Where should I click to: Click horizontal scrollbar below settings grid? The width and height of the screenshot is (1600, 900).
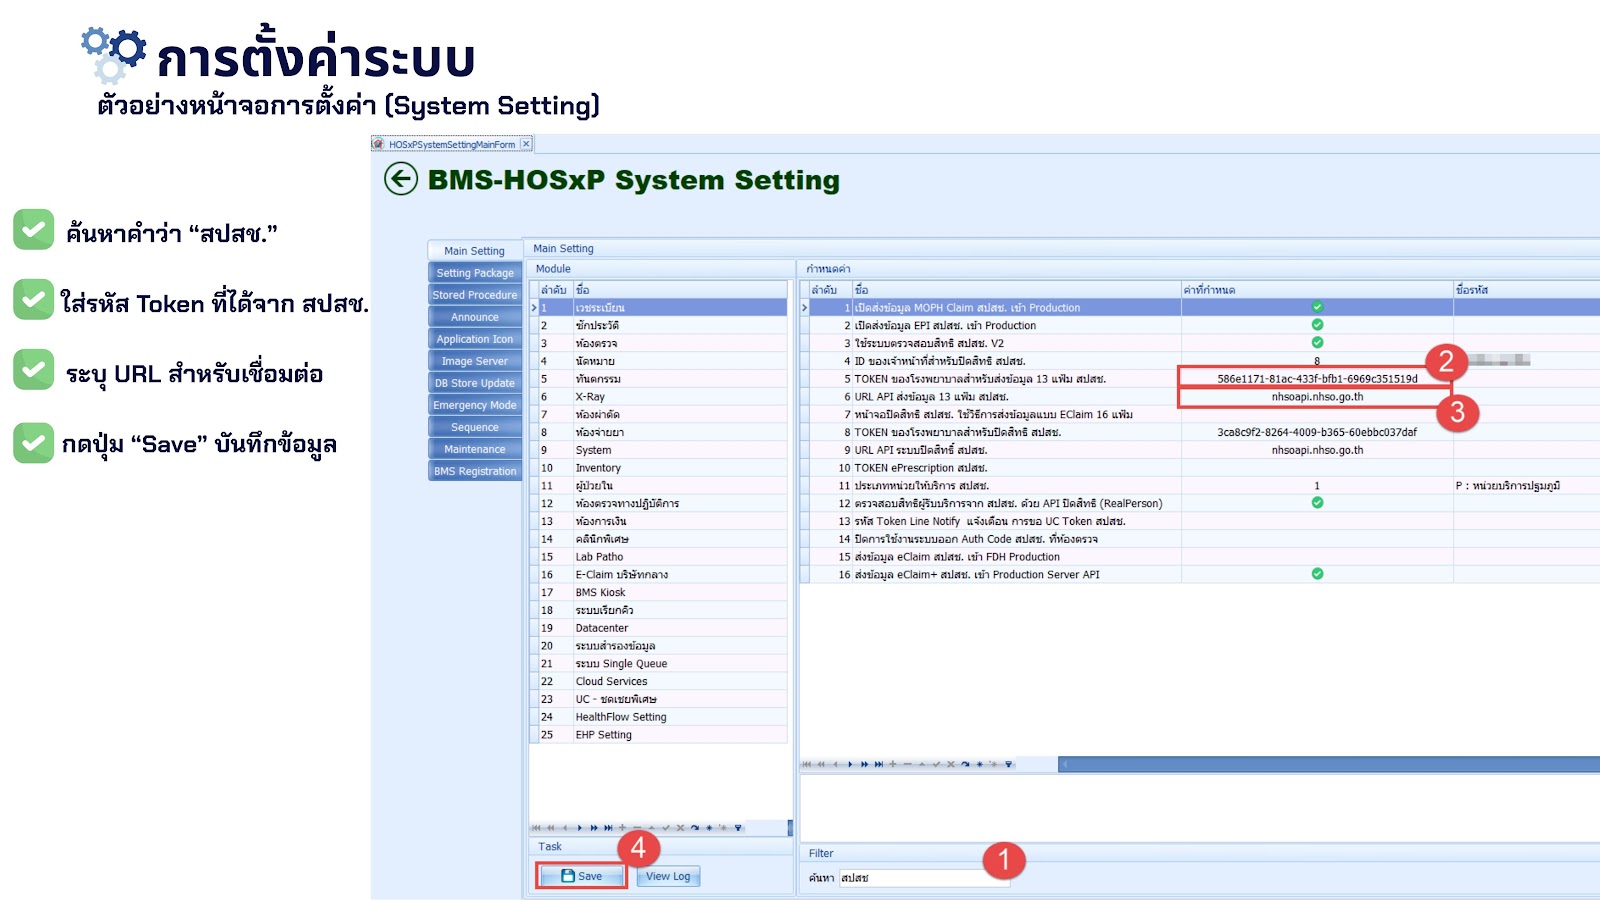[1329, 764]
